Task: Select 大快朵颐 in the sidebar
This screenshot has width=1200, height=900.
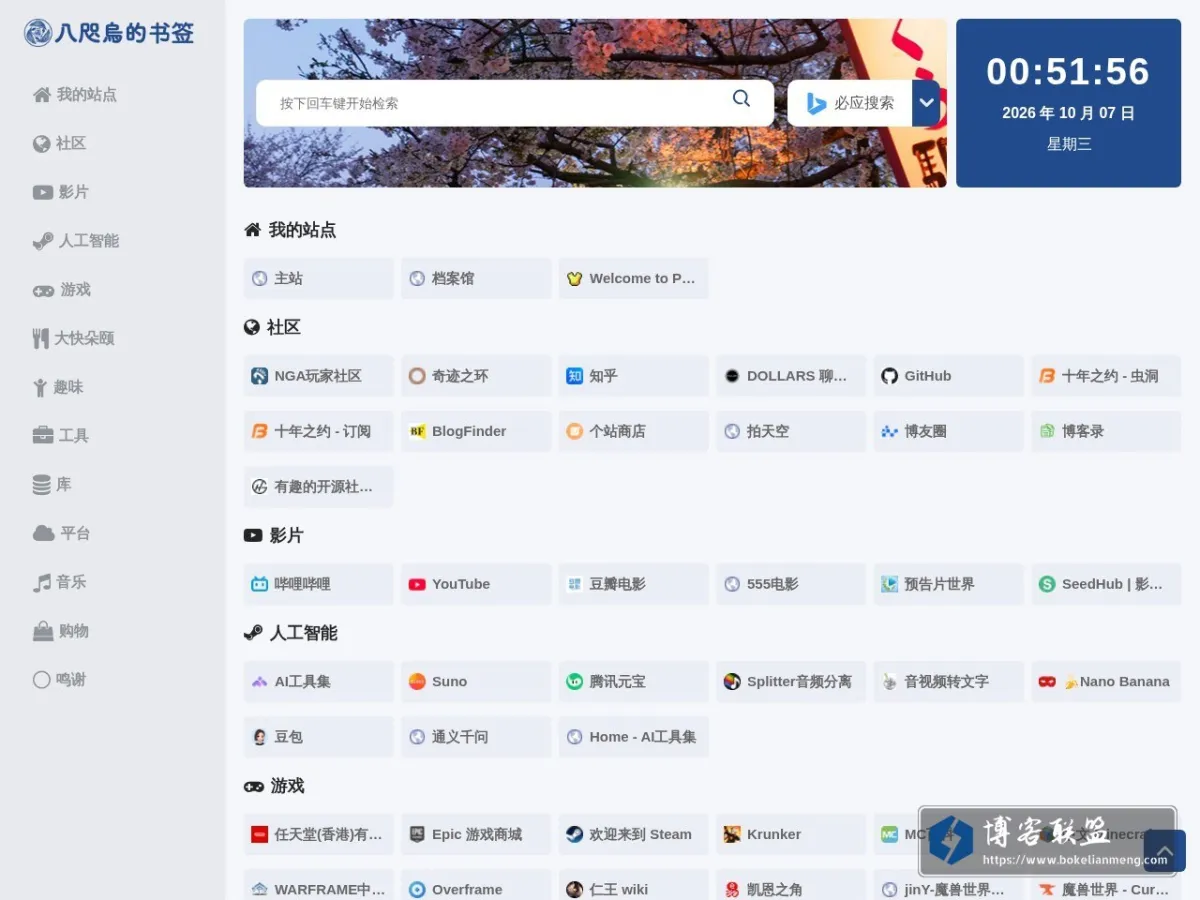Action: click(x=73, y=338)
